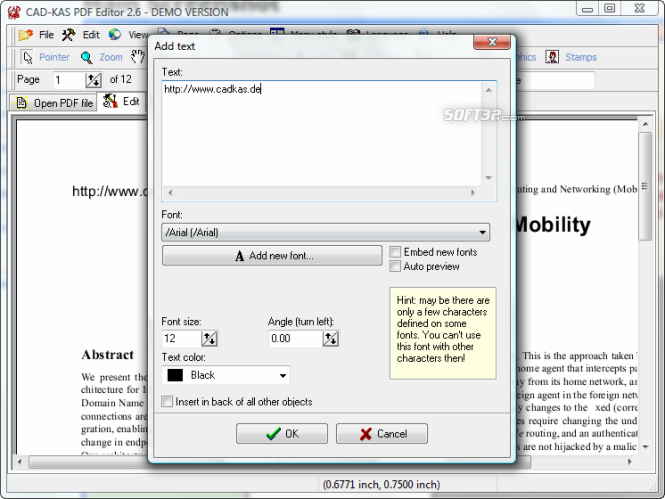
Task: Click the Cancel button
Action: pyautogui.click(x=382, y=434)
